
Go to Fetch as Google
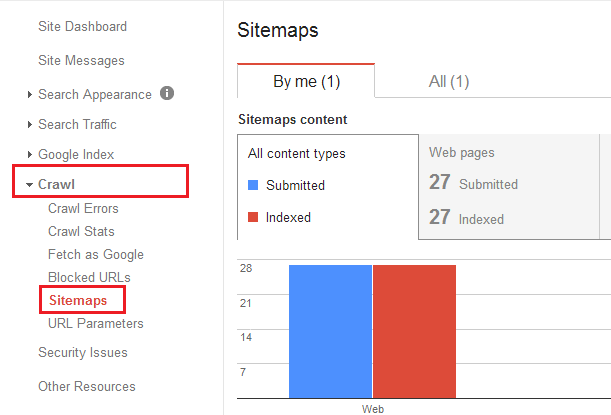coord(96,255)
